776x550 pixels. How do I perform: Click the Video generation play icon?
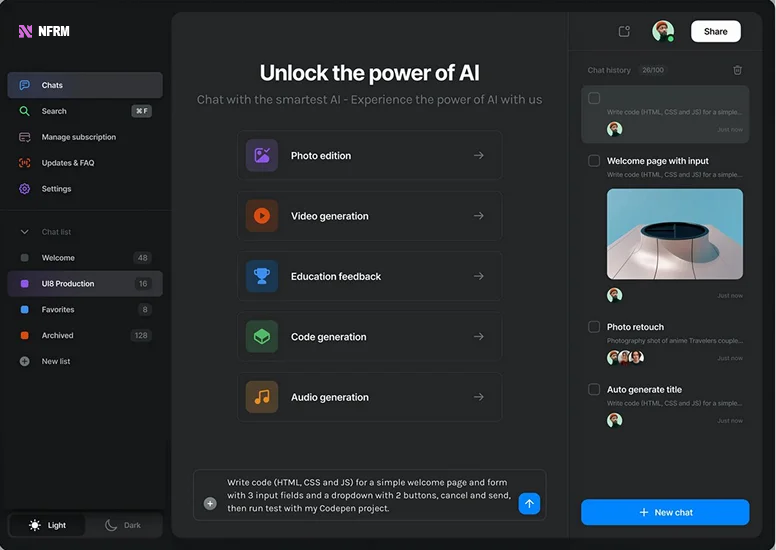[262, 216]
